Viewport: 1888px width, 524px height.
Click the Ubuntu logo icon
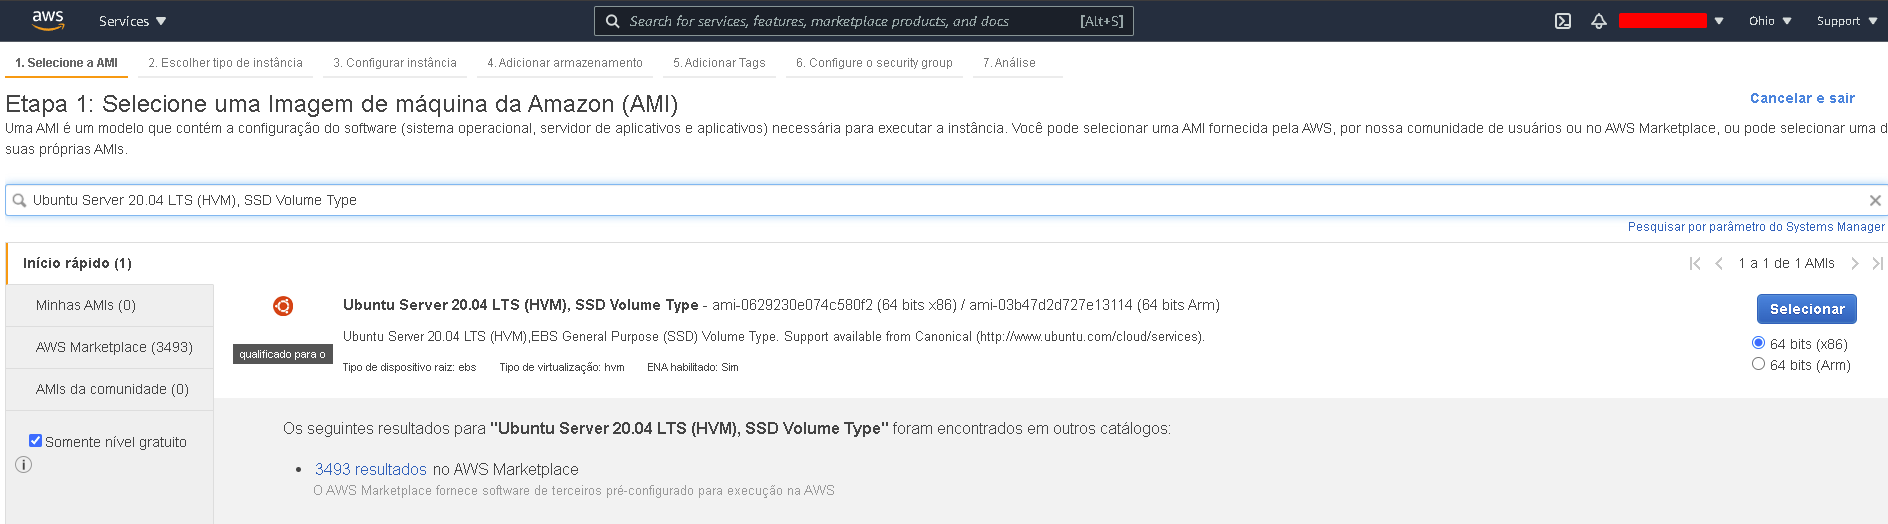point(283,306)
